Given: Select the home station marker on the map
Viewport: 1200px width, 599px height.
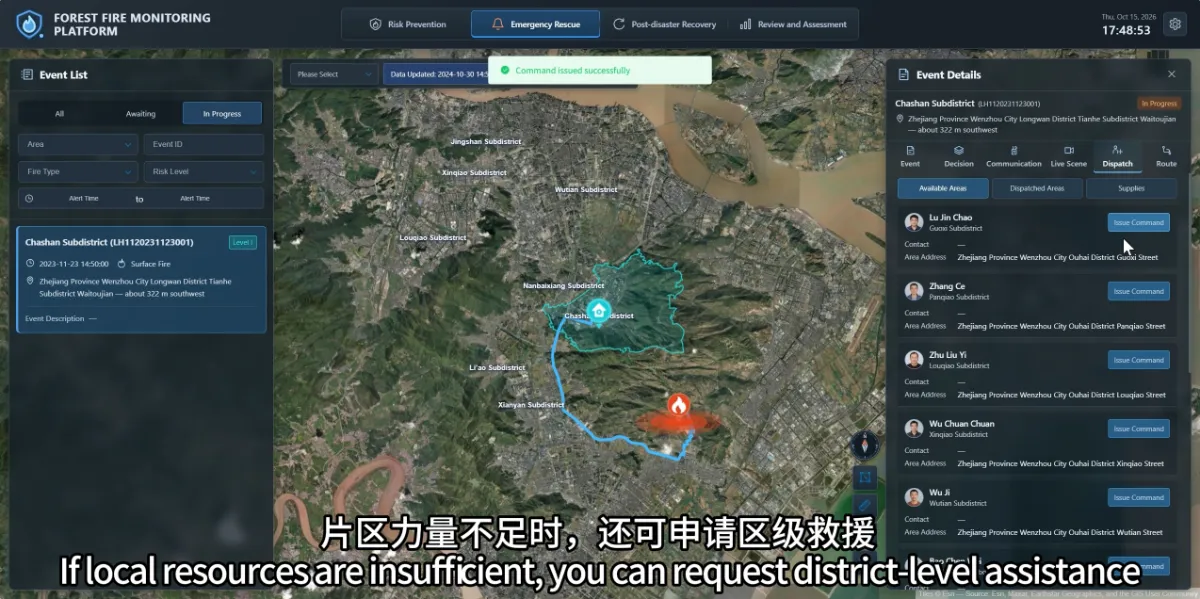Looking at the screenshot, I should click(x=598, y=311).
